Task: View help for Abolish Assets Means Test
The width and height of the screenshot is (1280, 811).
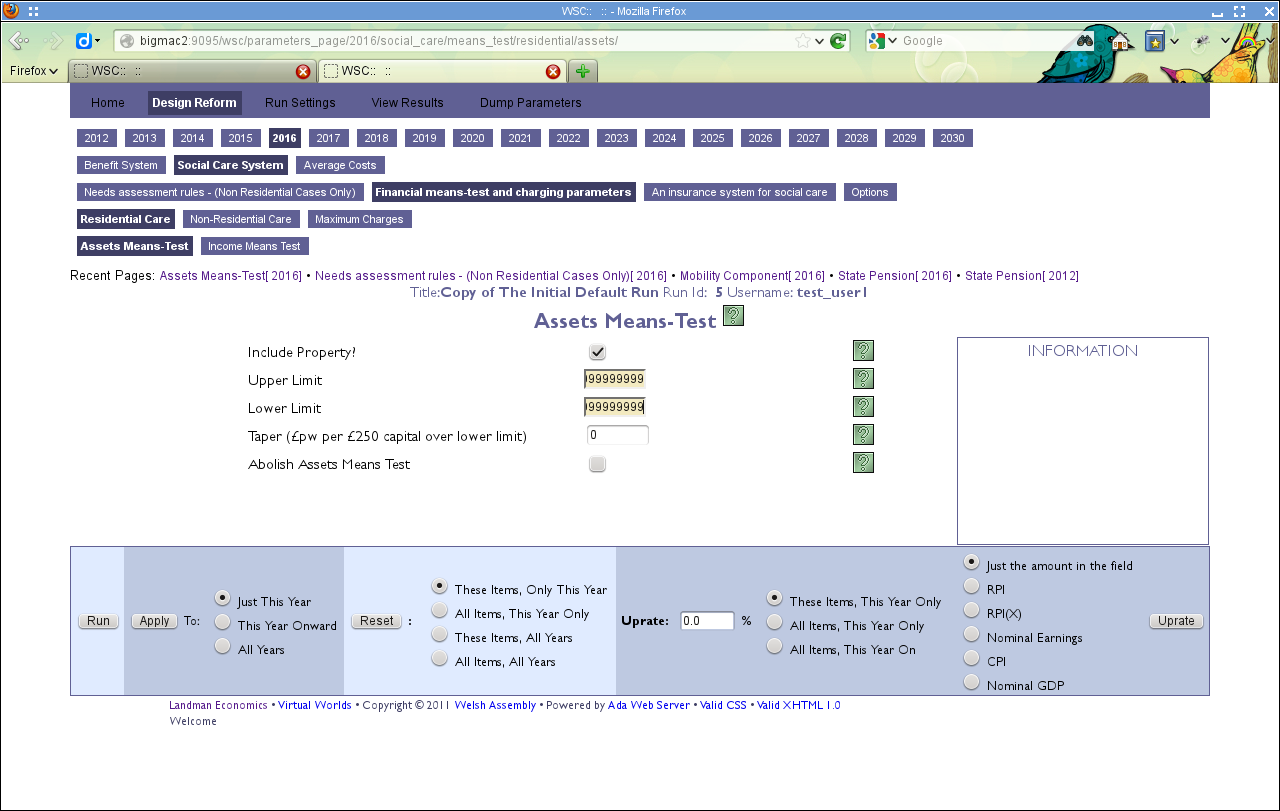Action: [x=863, y=463]
